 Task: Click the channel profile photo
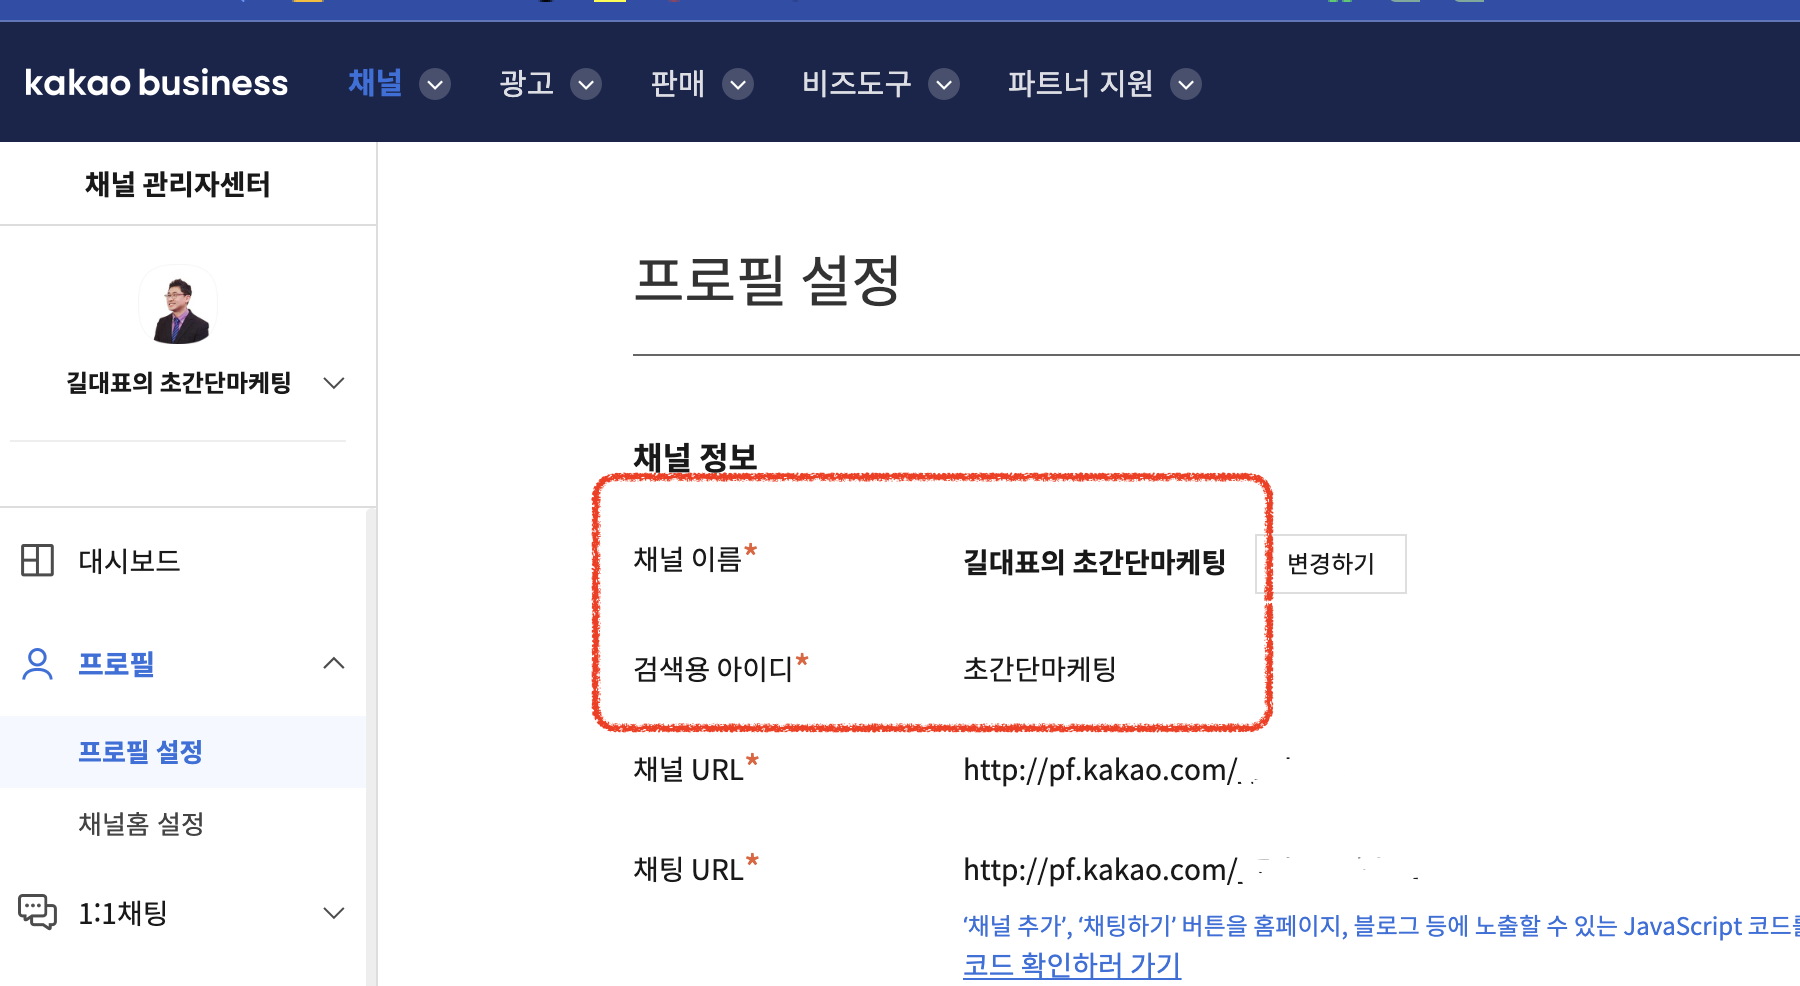tap(178, 305)
